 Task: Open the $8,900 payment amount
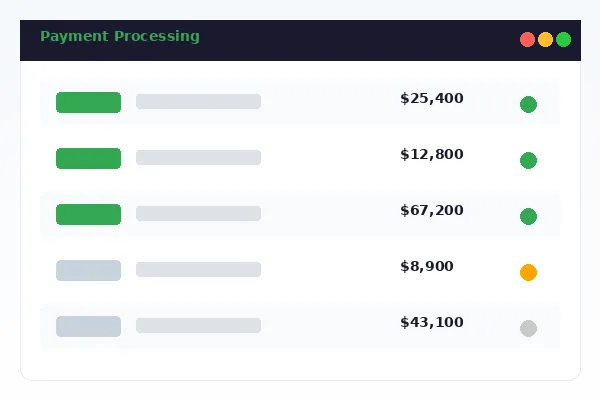[426, 267]
